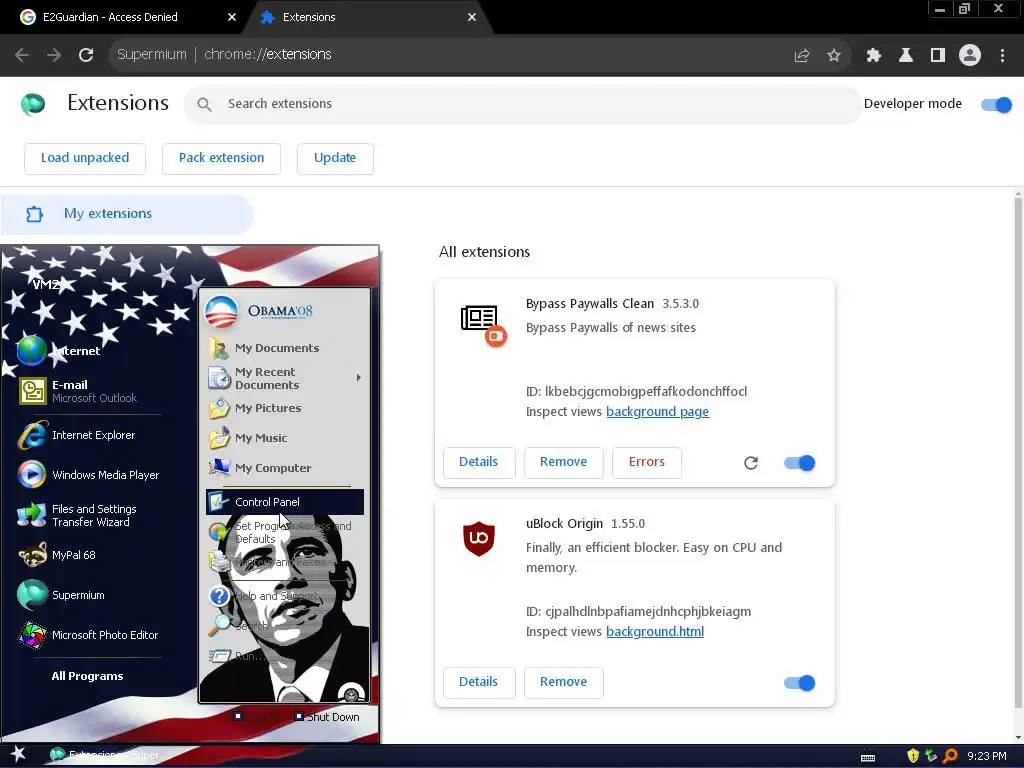The height and width of the screenshot is (768, 1024).
Task: Open the experiments flask icon
Action: 906,56
